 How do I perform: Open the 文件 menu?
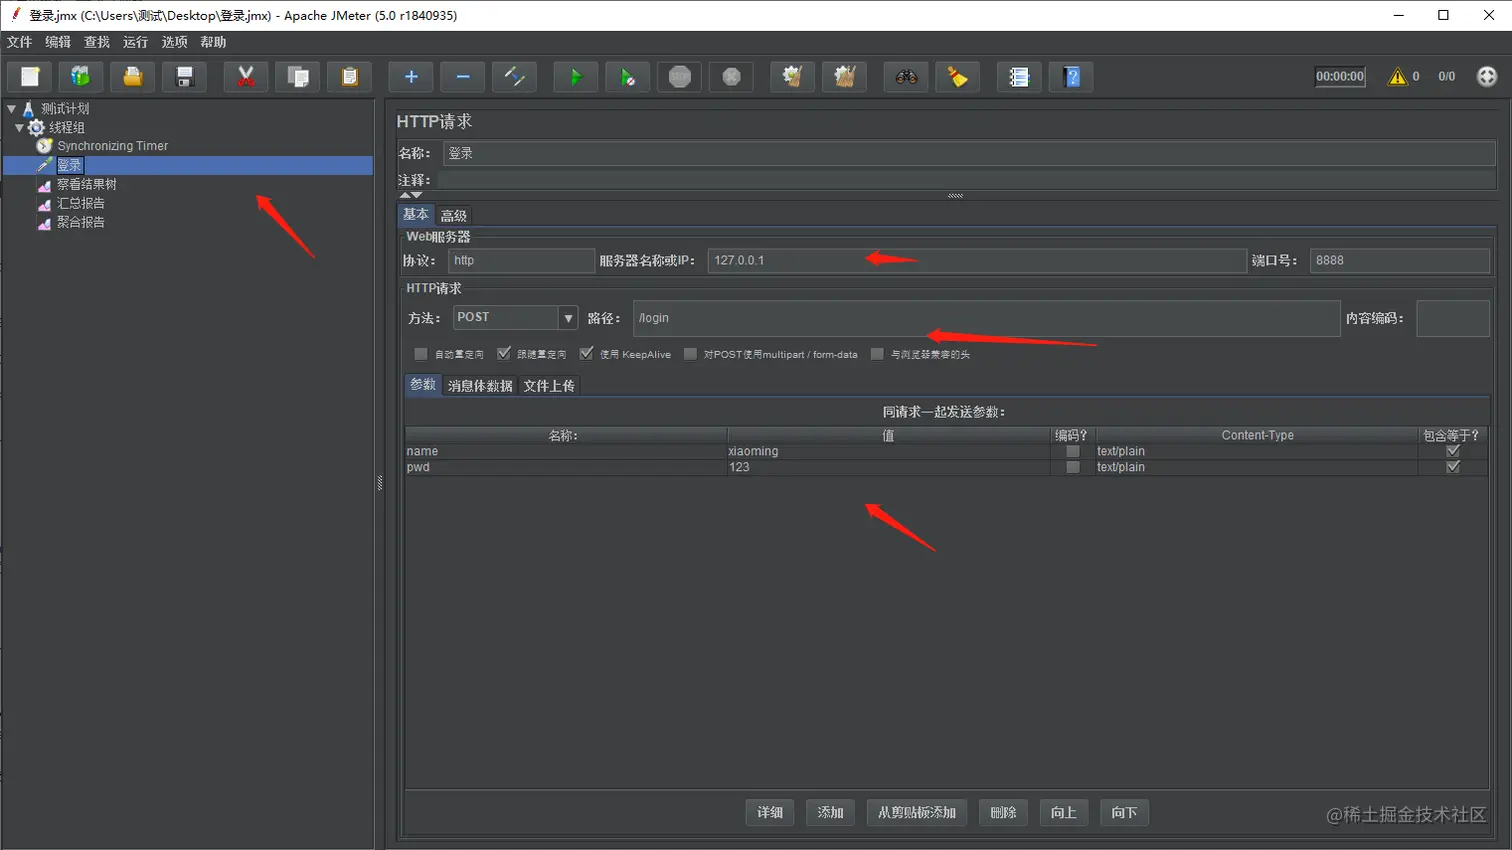click(x=19, y=42)
